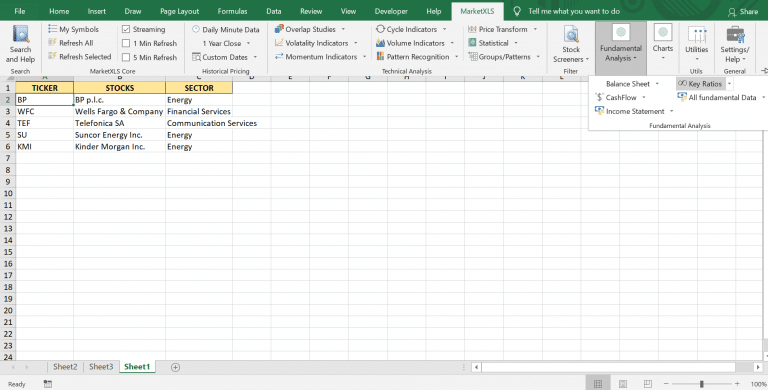Enable 5 Min Refresh checkbox
Screen dimensions: 768x390
pos(126,57)
